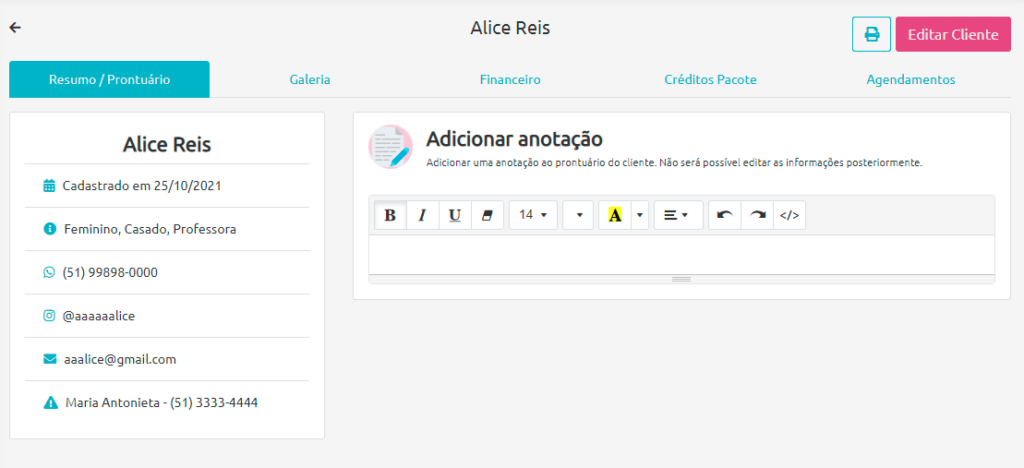1024x468 pixels.
Task: Print the client record
Action: pyautogui.click(x=871, y=35)
